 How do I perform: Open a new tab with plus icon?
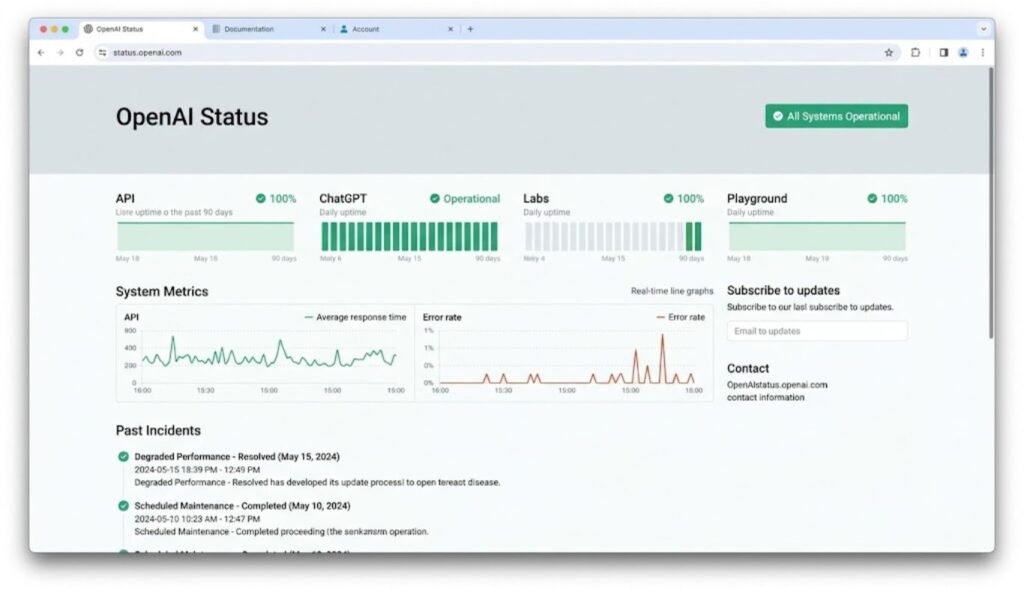coord(470,29)
